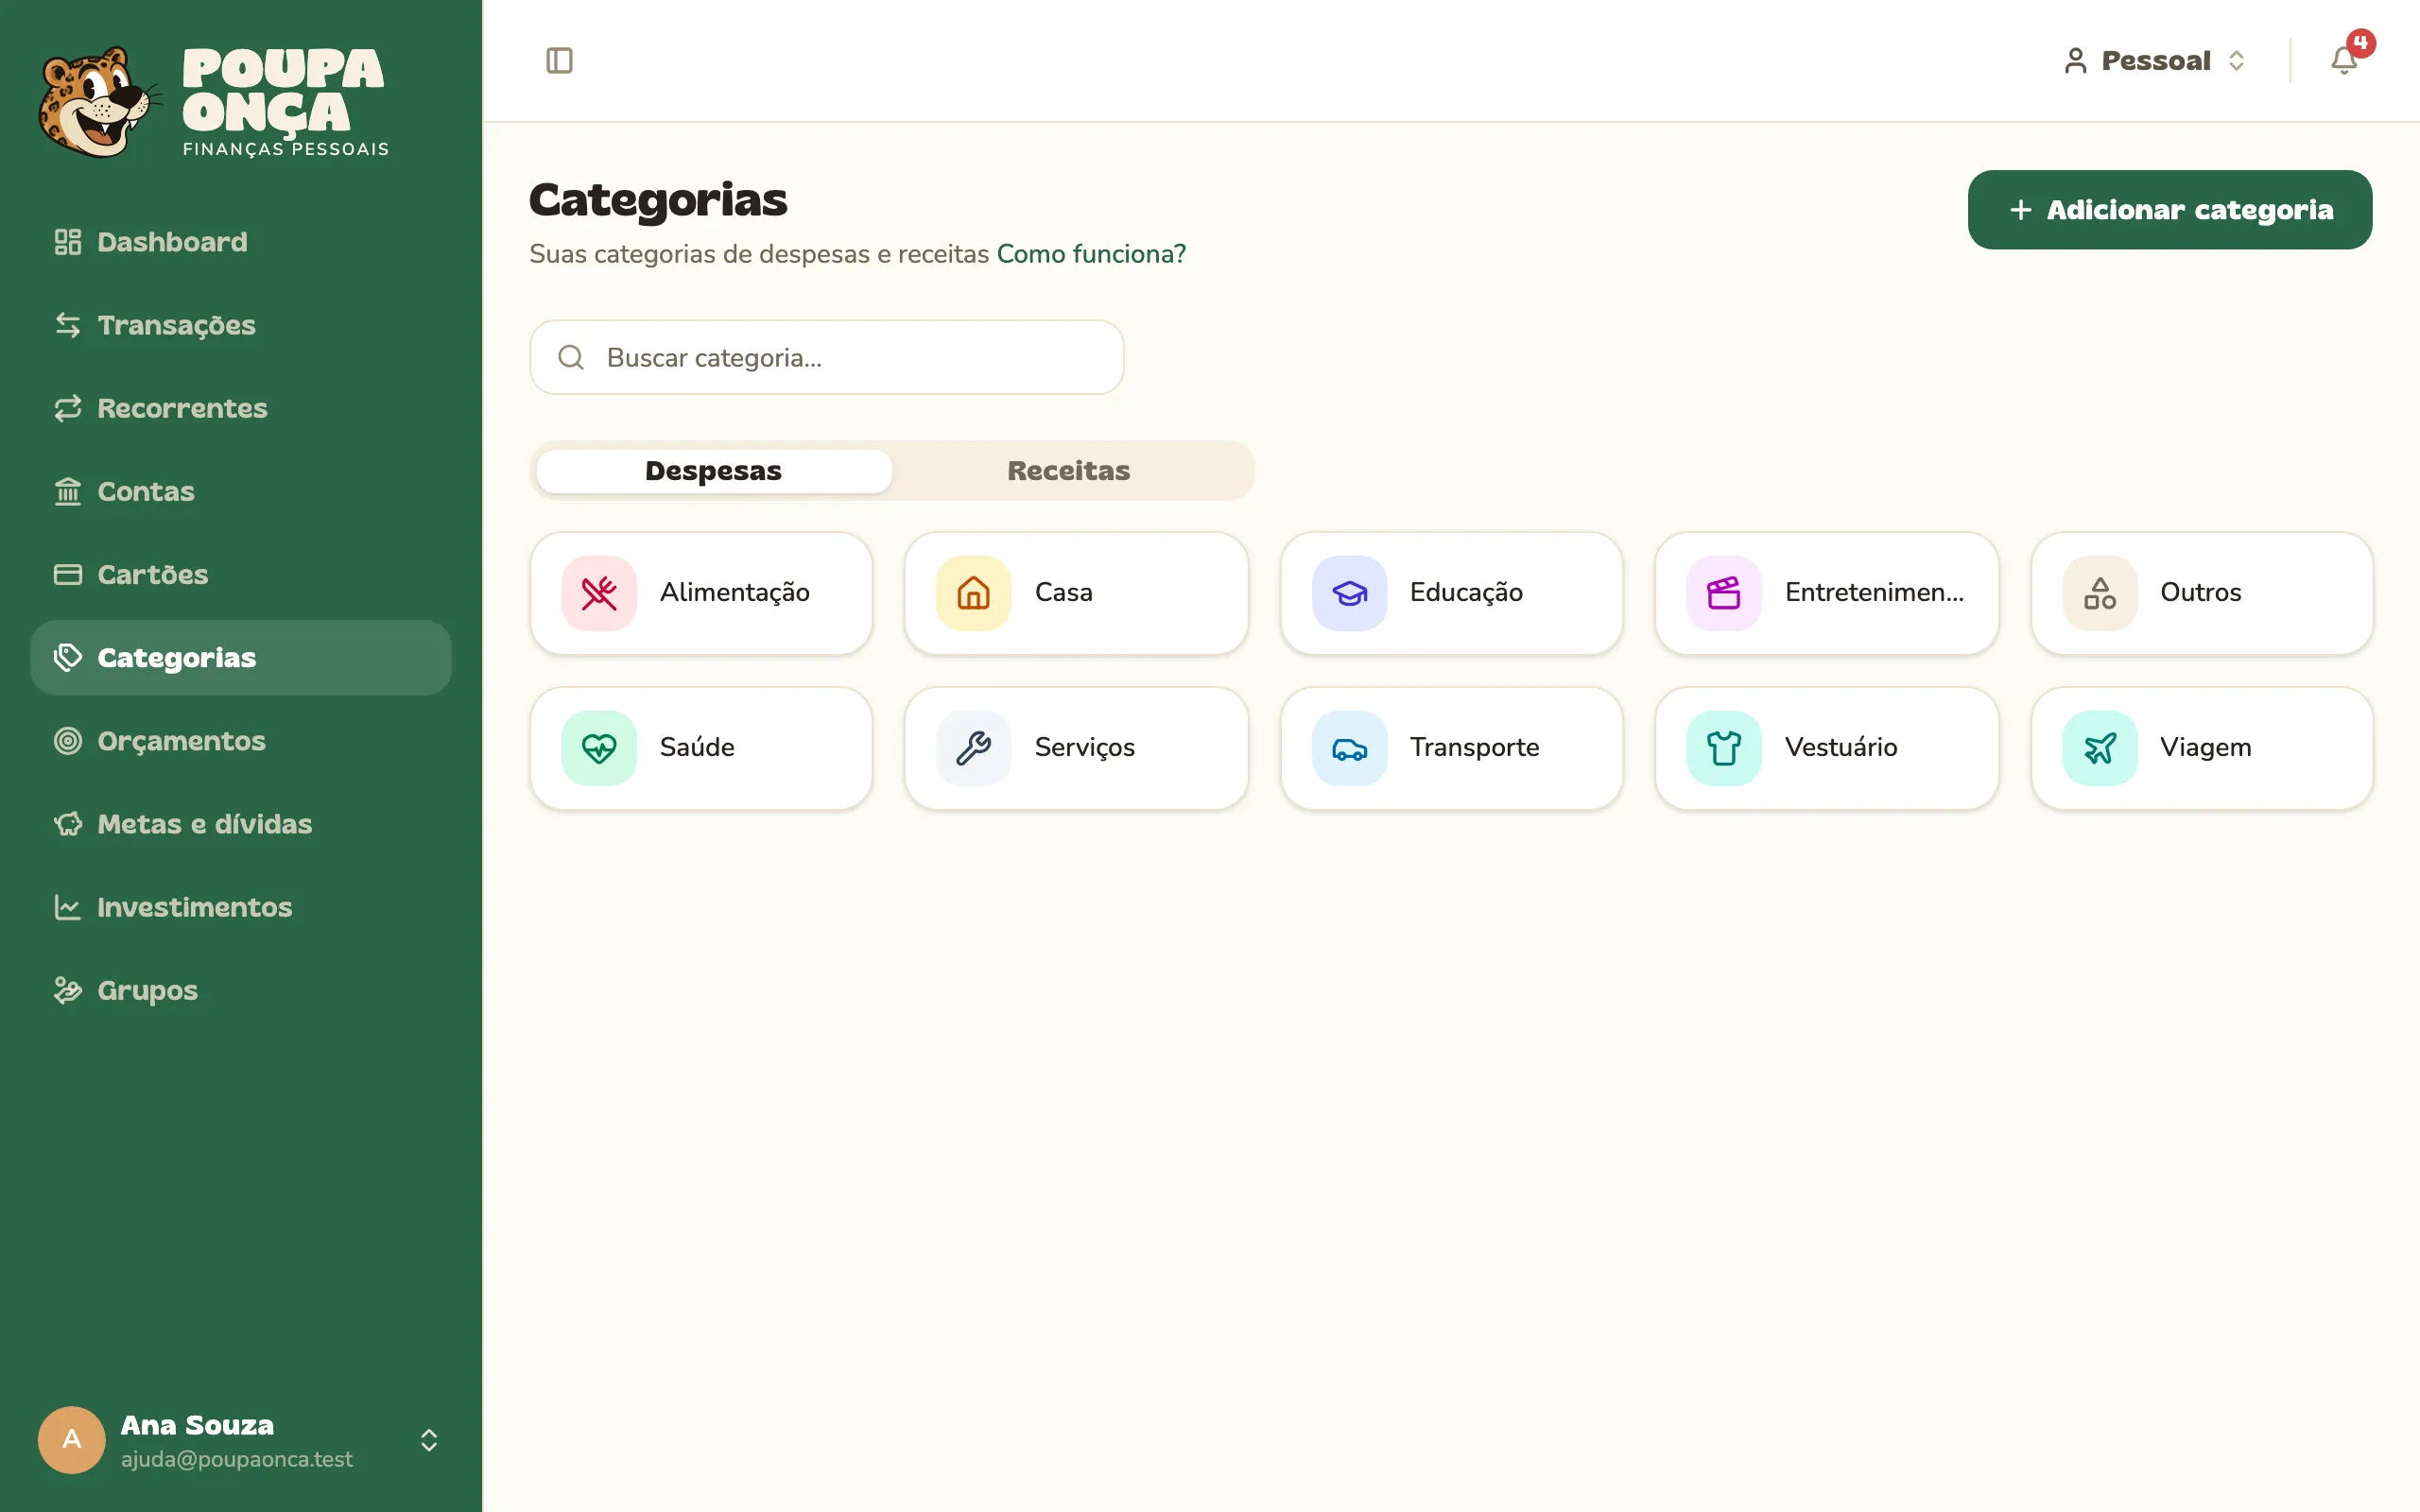Click the Vestuário shirt icon
Viewport: 2420px width, 1512px height.
coord(1724,748)
